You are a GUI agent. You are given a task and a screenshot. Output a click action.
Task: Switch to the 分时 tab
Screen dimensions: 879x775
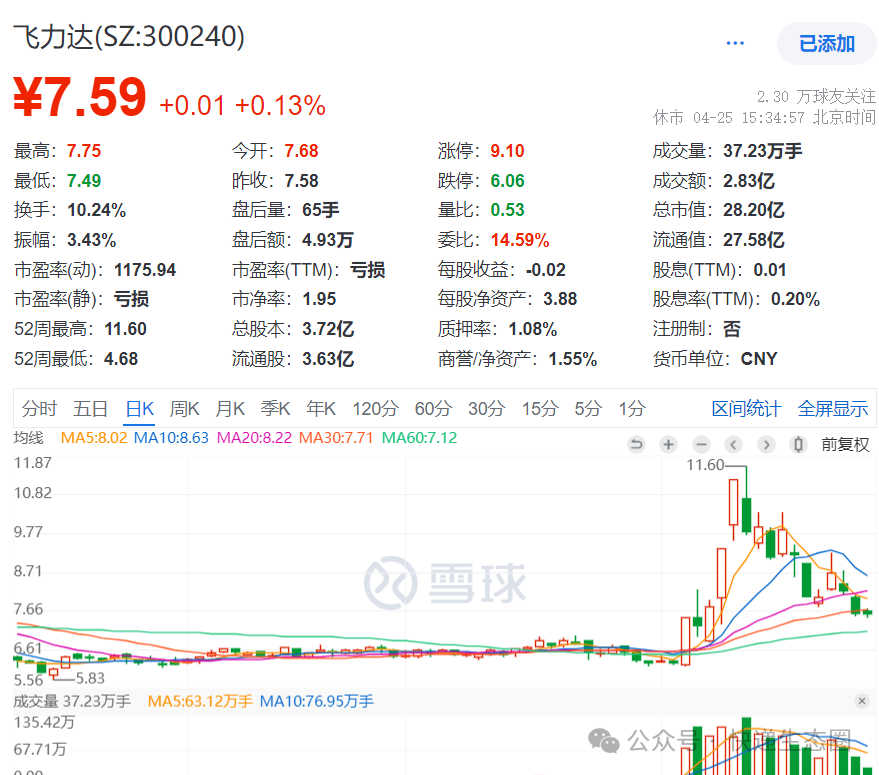[39, 409]
